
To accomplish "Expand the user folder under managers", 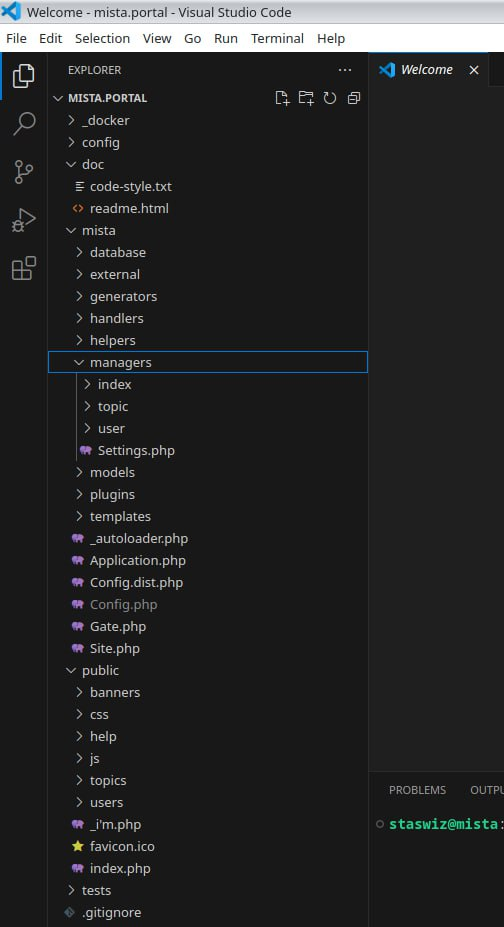I will pyautogui.click(x=208, y=429).
